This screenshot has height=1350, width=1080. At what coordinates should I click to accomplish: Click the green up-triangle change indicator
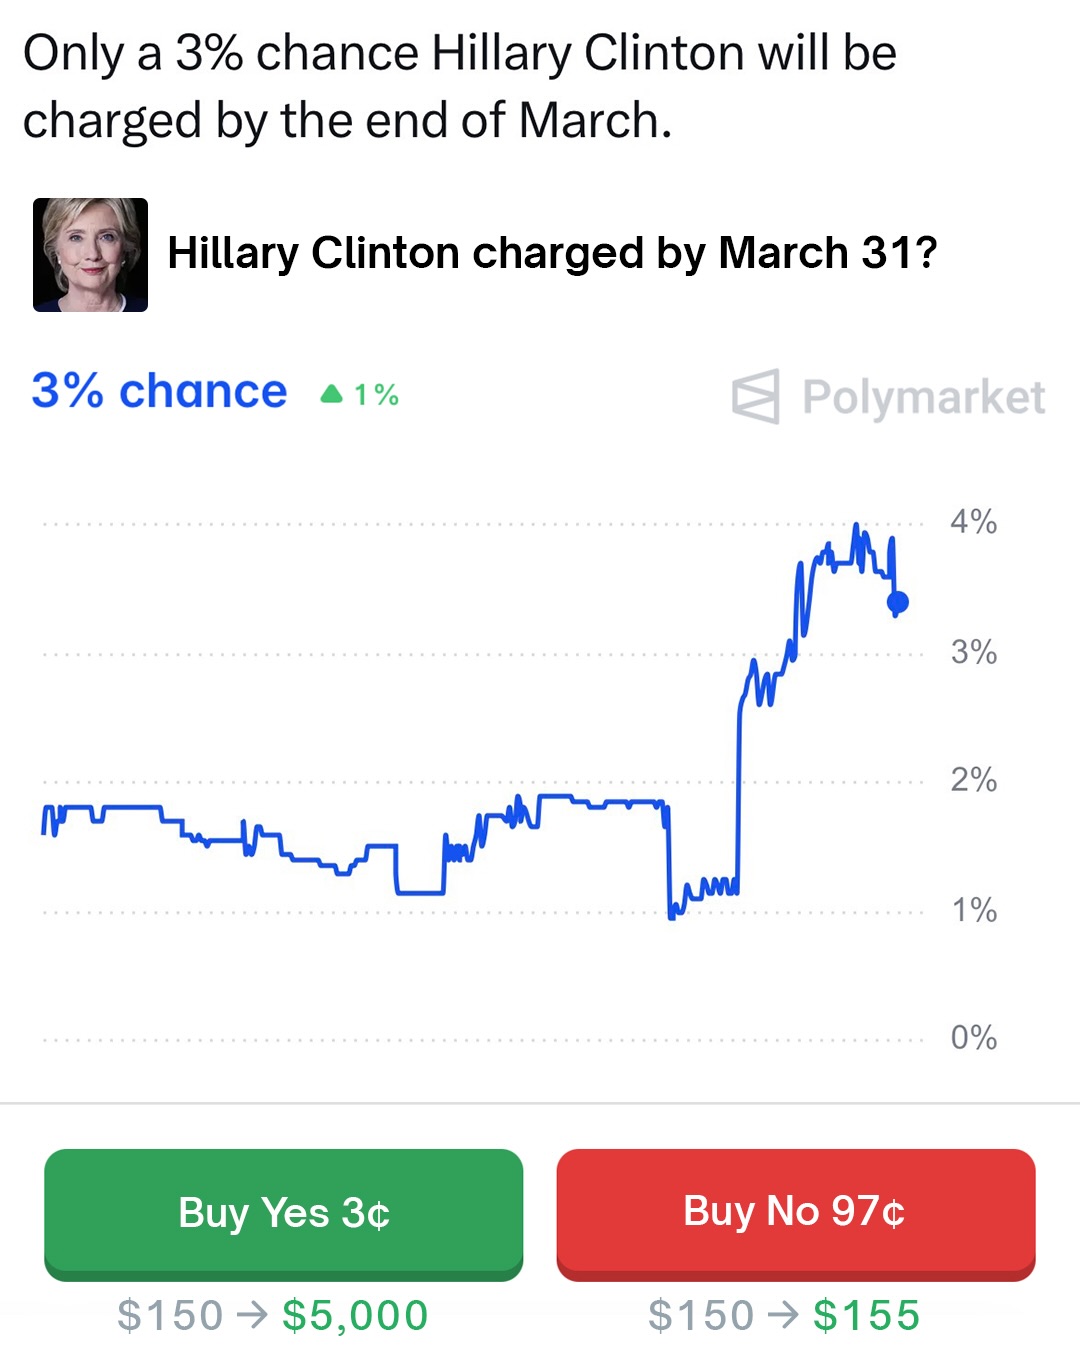point(331,395)
